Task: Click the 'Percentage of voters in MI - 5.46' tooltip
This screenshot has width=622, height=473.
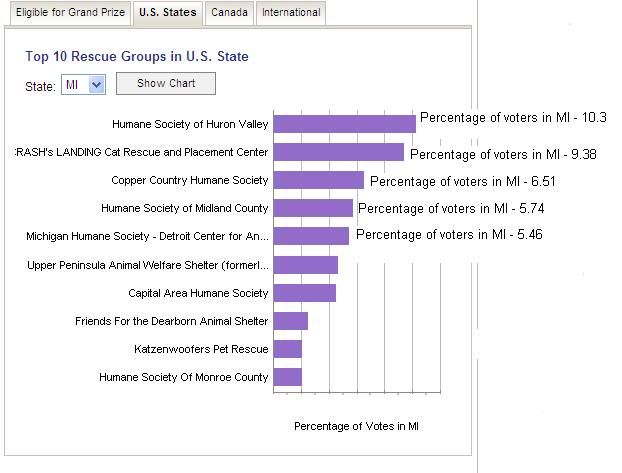Action: pyautogui.click(x=449, y=235)
